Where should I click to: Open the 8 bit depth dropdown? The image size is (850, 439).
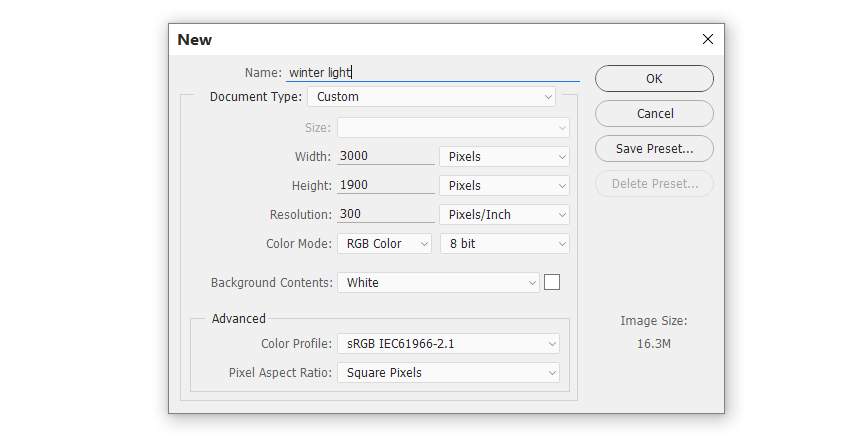pyautogui.click(x=504, y=244)
